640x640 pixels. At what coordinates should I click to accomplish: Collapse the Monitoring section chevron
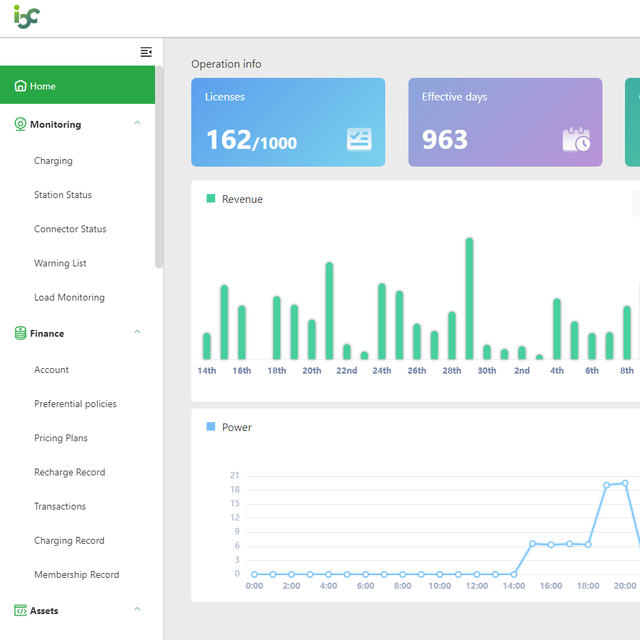[137, 123]
